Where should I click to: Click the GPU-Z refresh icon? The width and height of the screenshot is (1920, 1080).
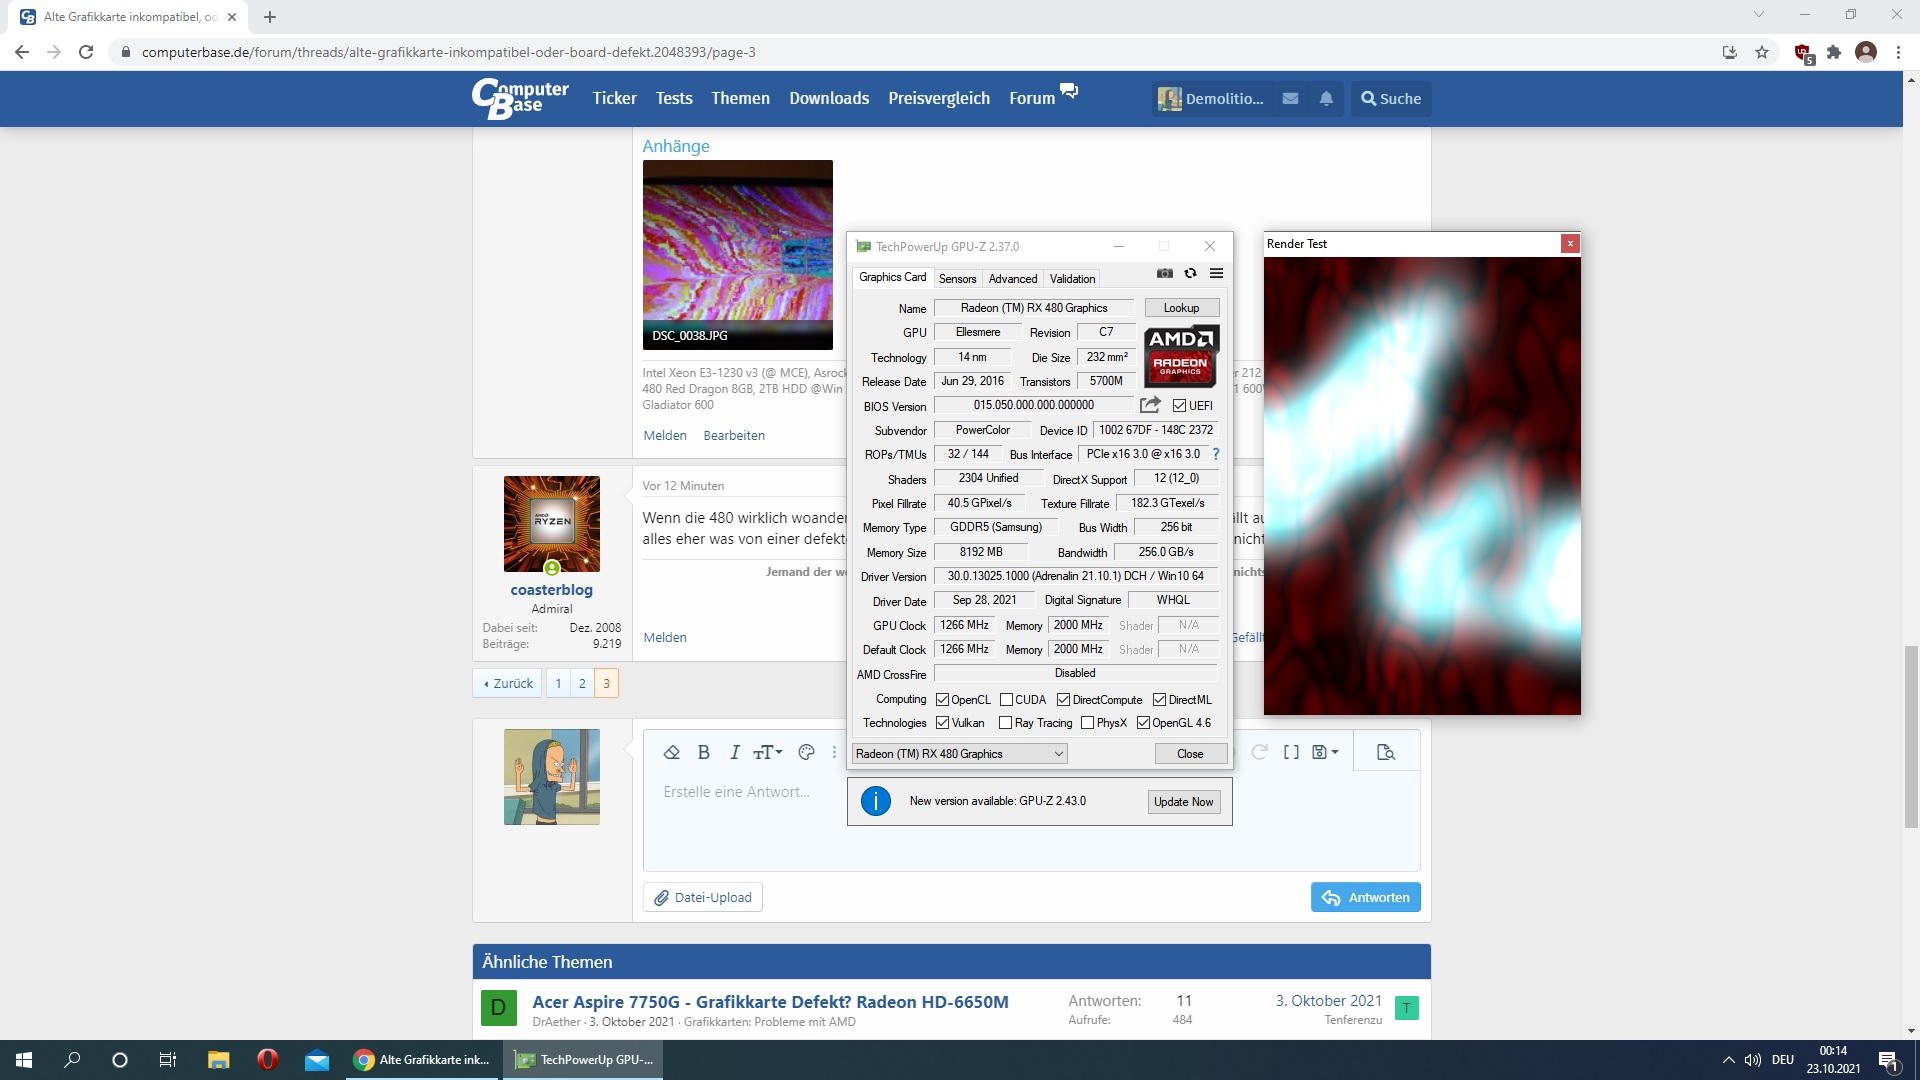point(1190,274)
